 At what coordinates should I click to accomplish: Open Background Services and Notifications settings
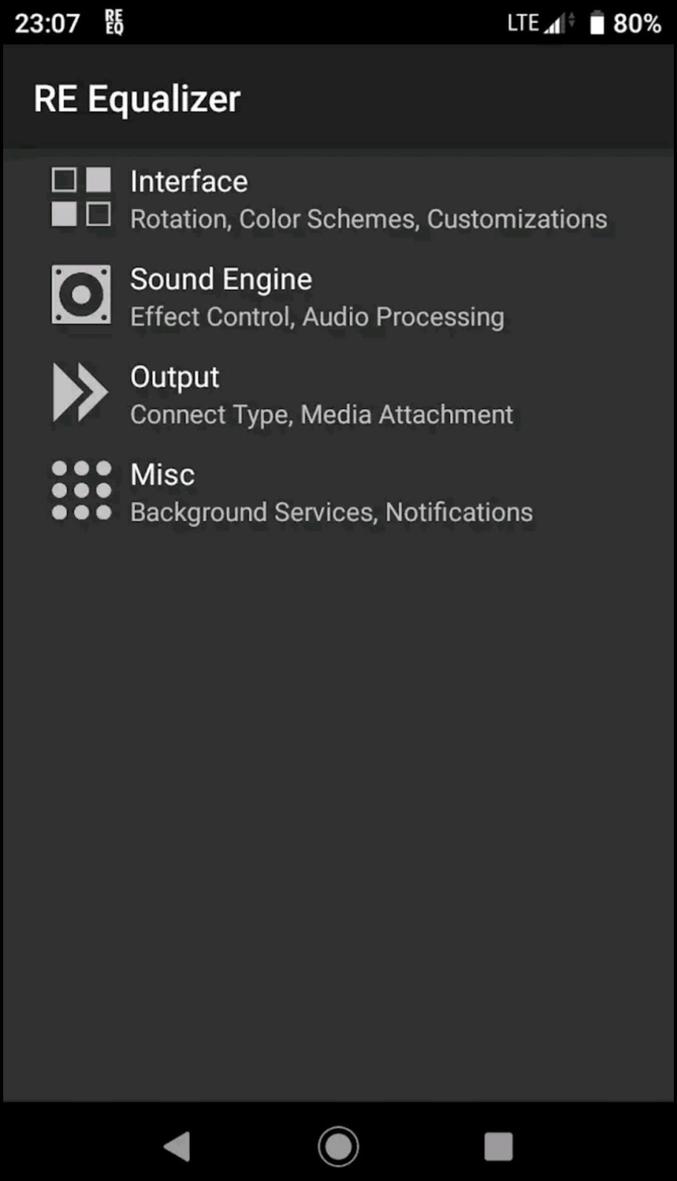(331, 511)
